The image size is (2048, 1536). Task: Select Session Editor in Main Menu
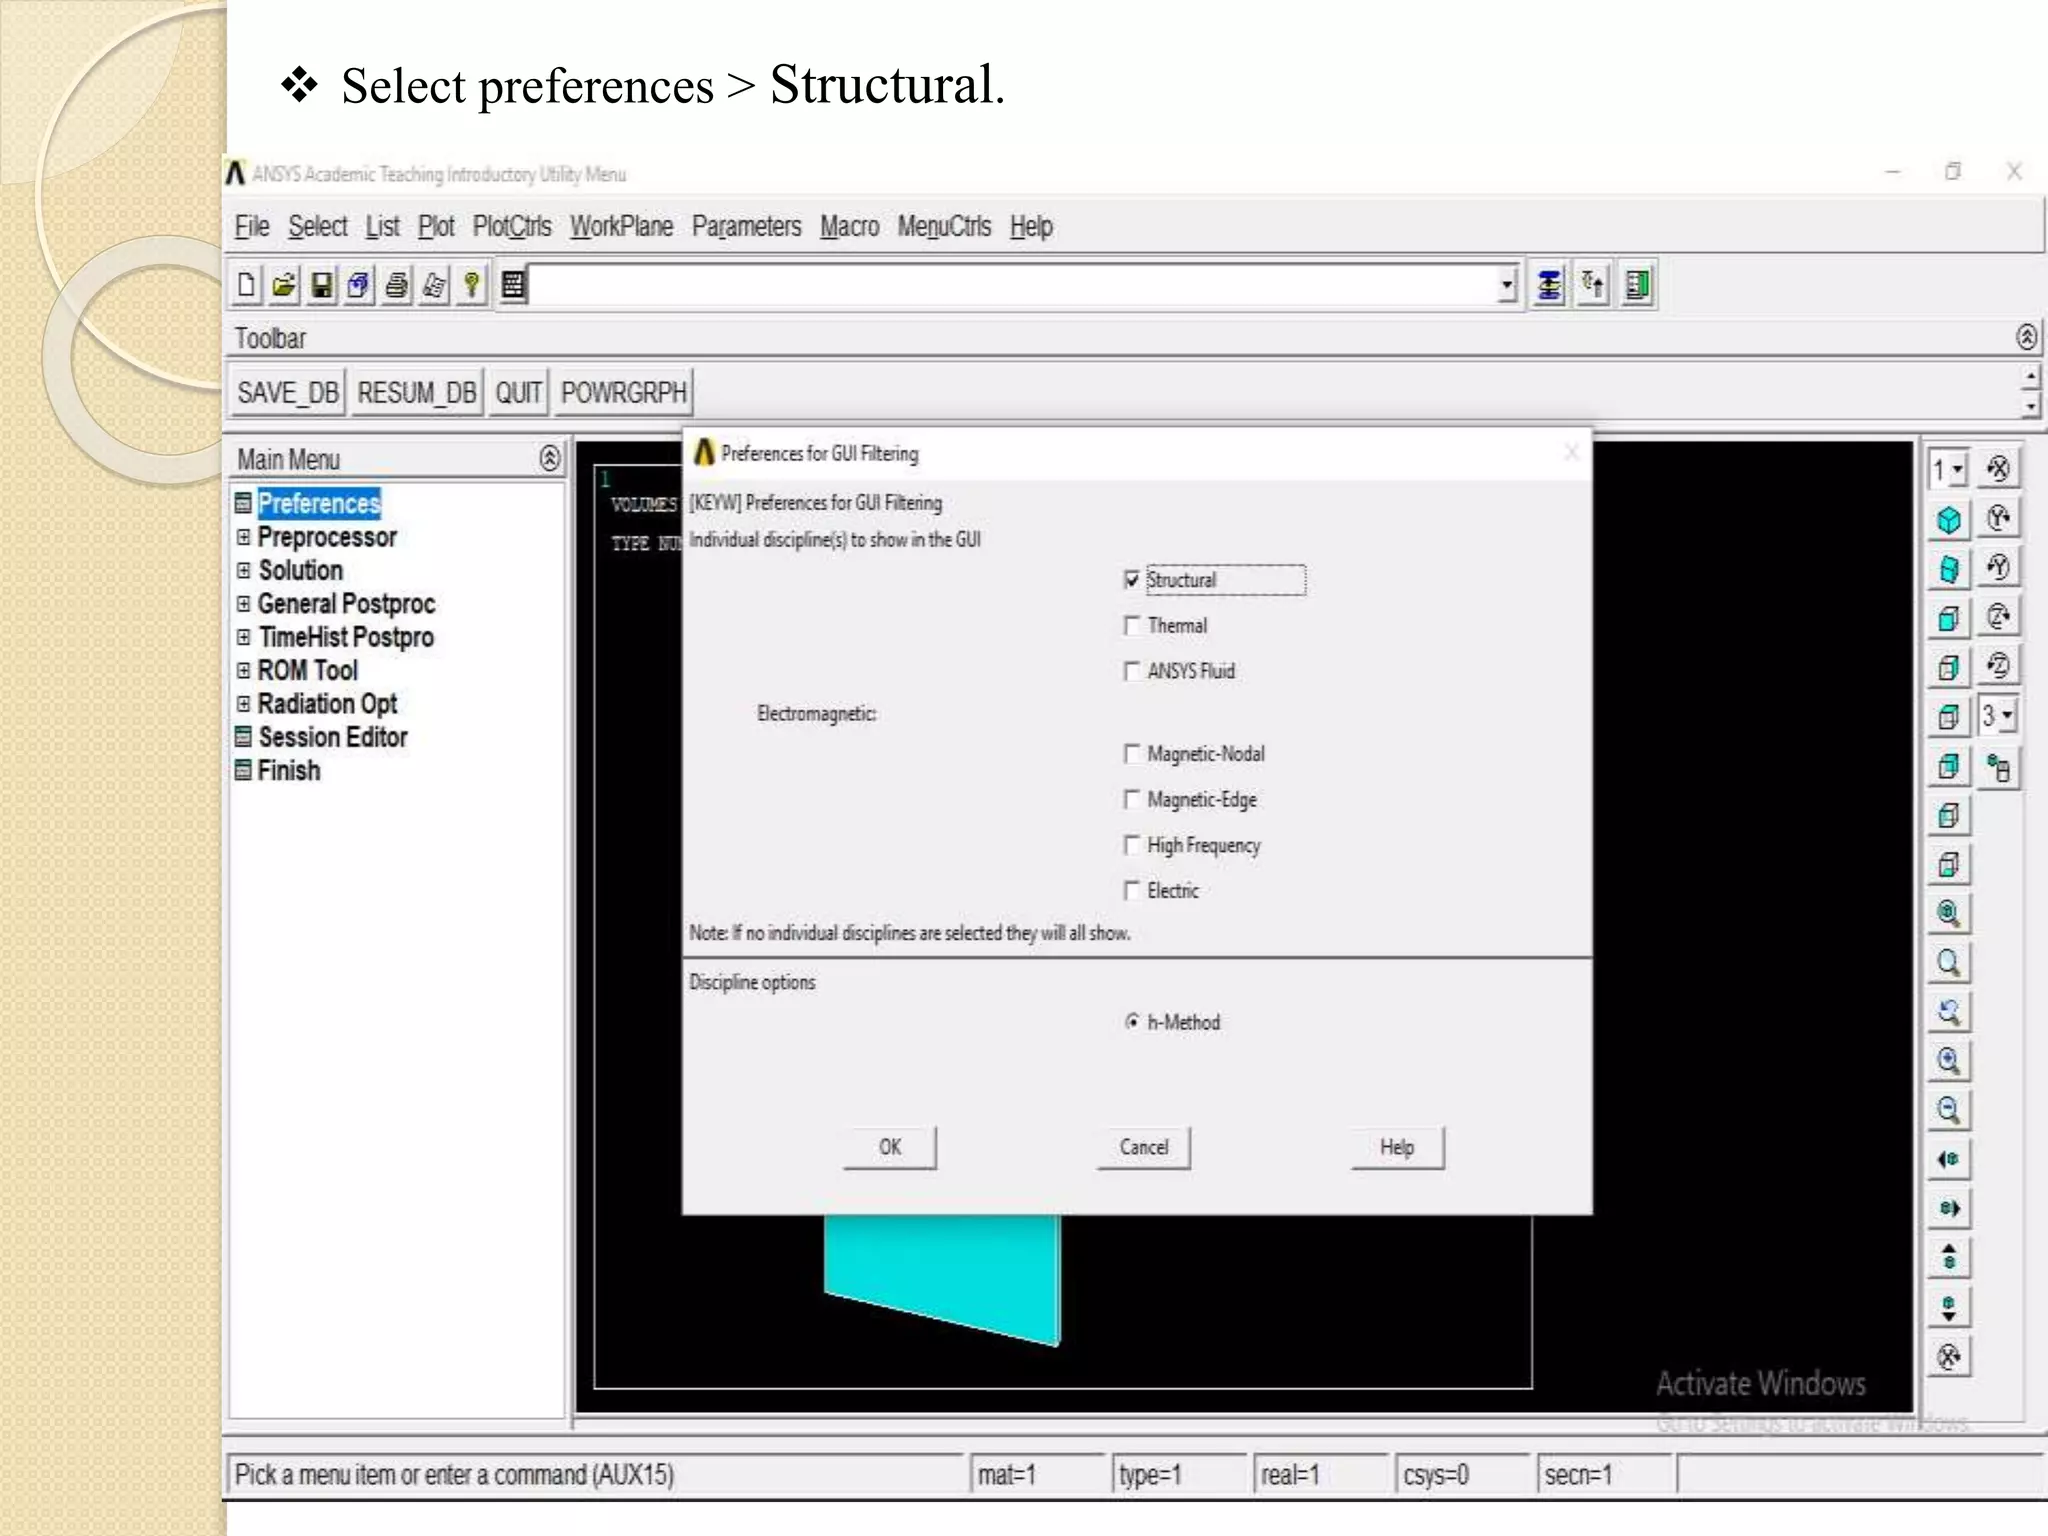pos(333,737)
